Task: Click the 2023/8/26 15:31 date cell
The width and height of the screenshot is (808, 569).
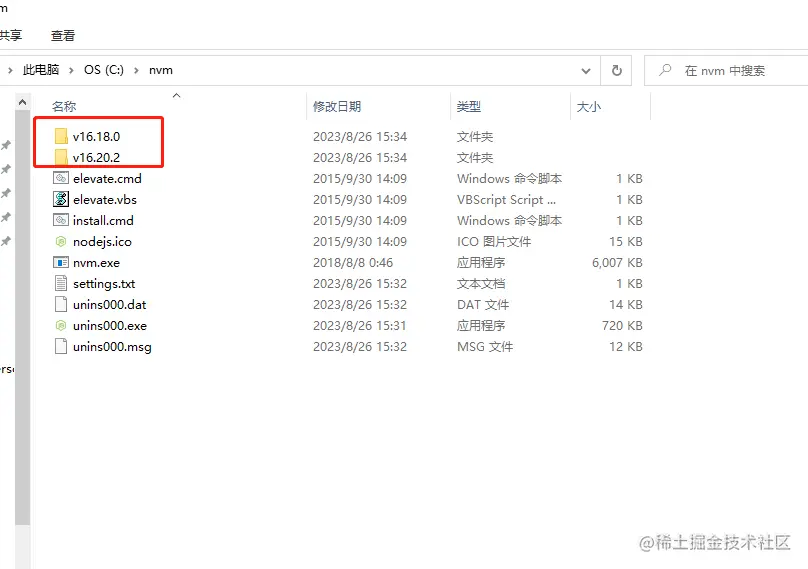Action: point(359,326)
